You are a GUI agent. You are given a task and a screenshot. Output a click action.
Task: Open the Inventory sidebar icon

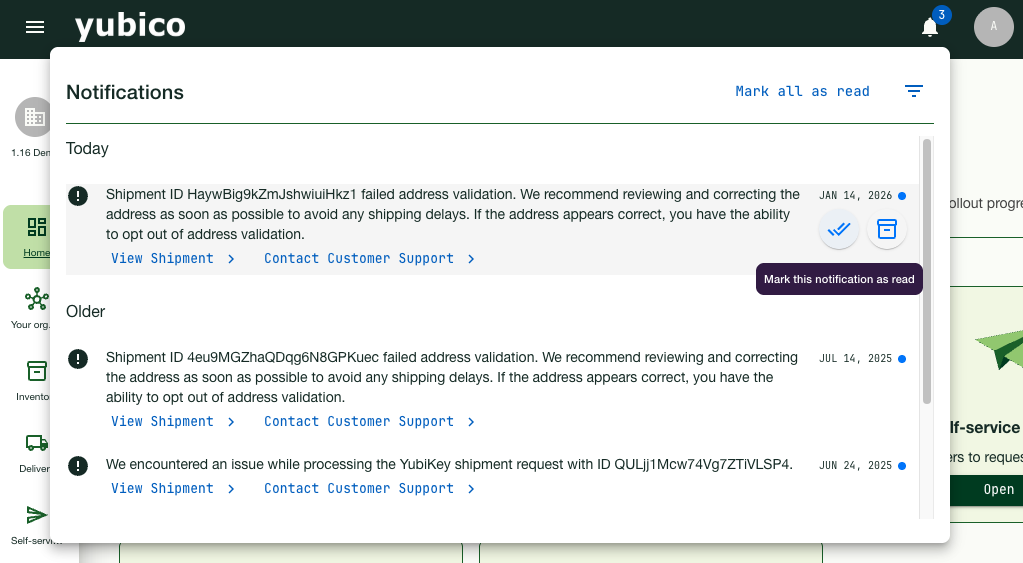[36, 378]
